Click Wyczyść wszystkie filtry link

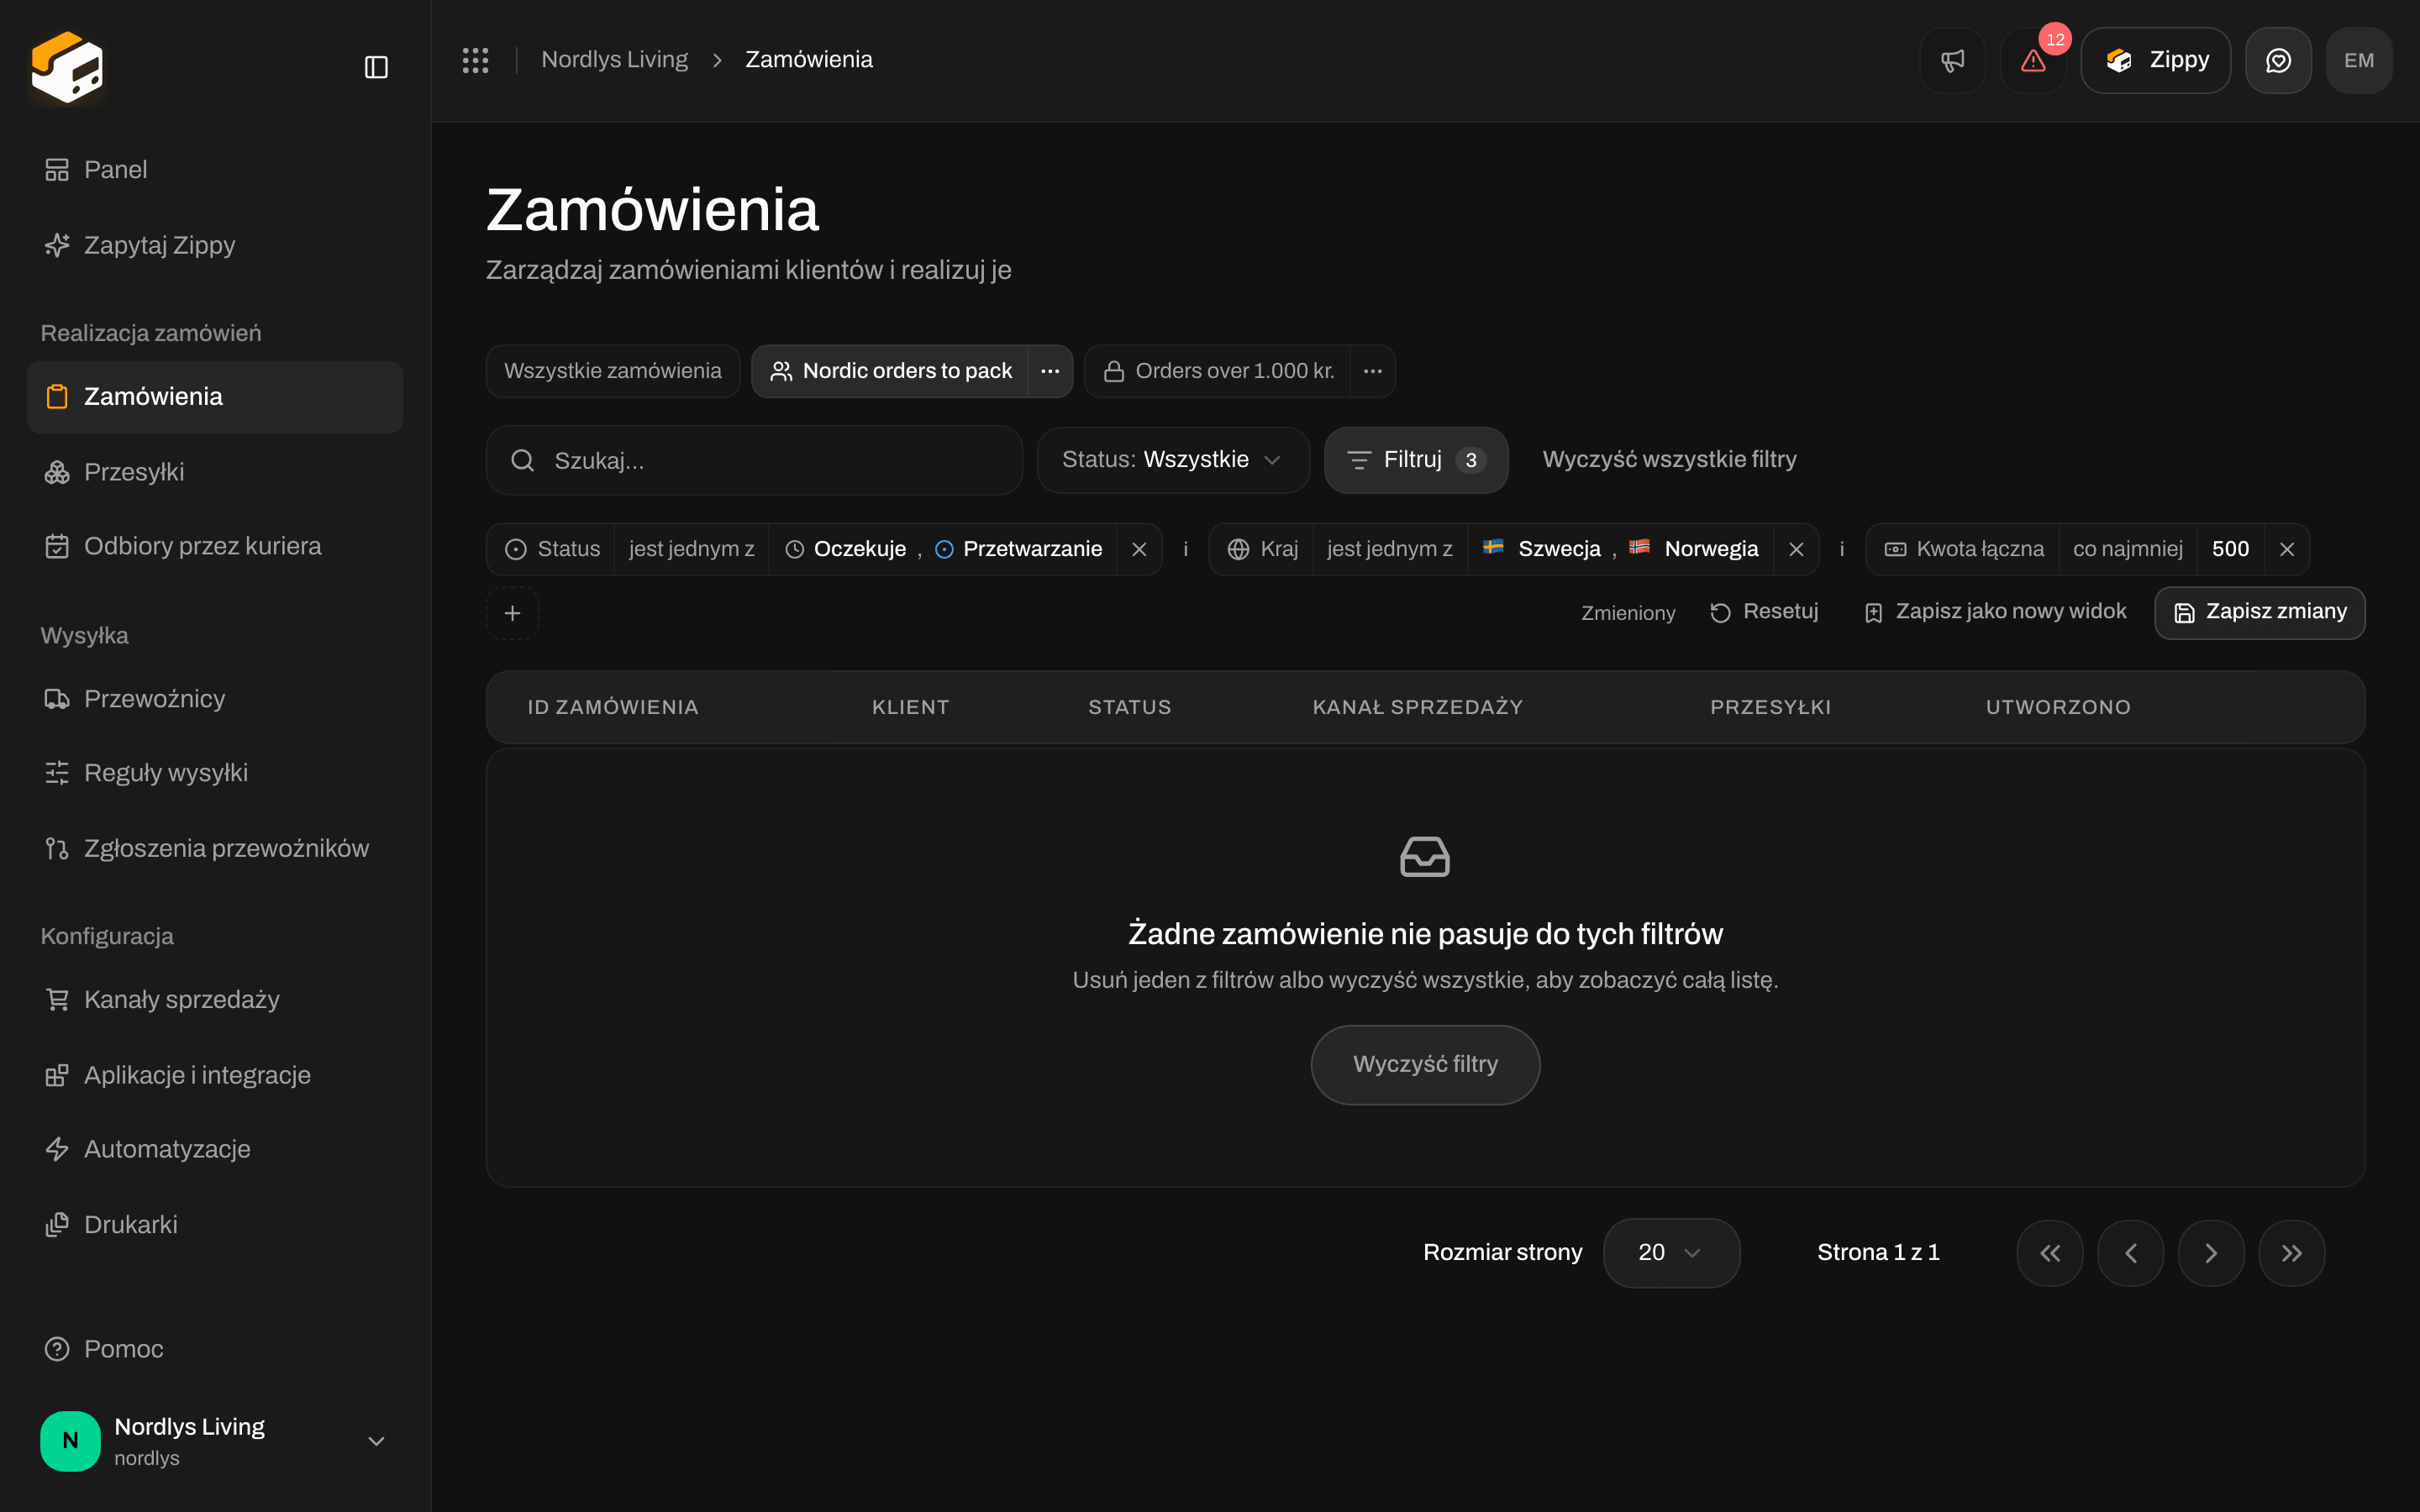point(1669,460)
